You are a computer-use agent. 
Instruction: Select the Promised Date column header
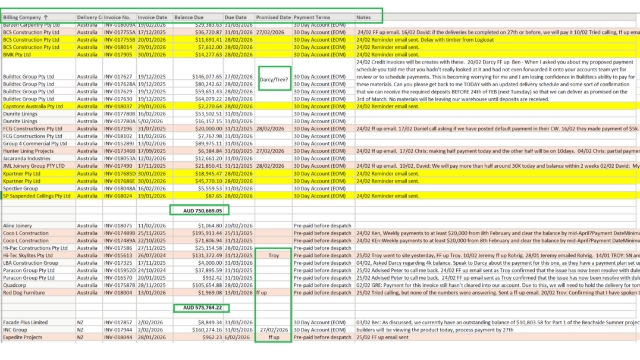(273, 18)
